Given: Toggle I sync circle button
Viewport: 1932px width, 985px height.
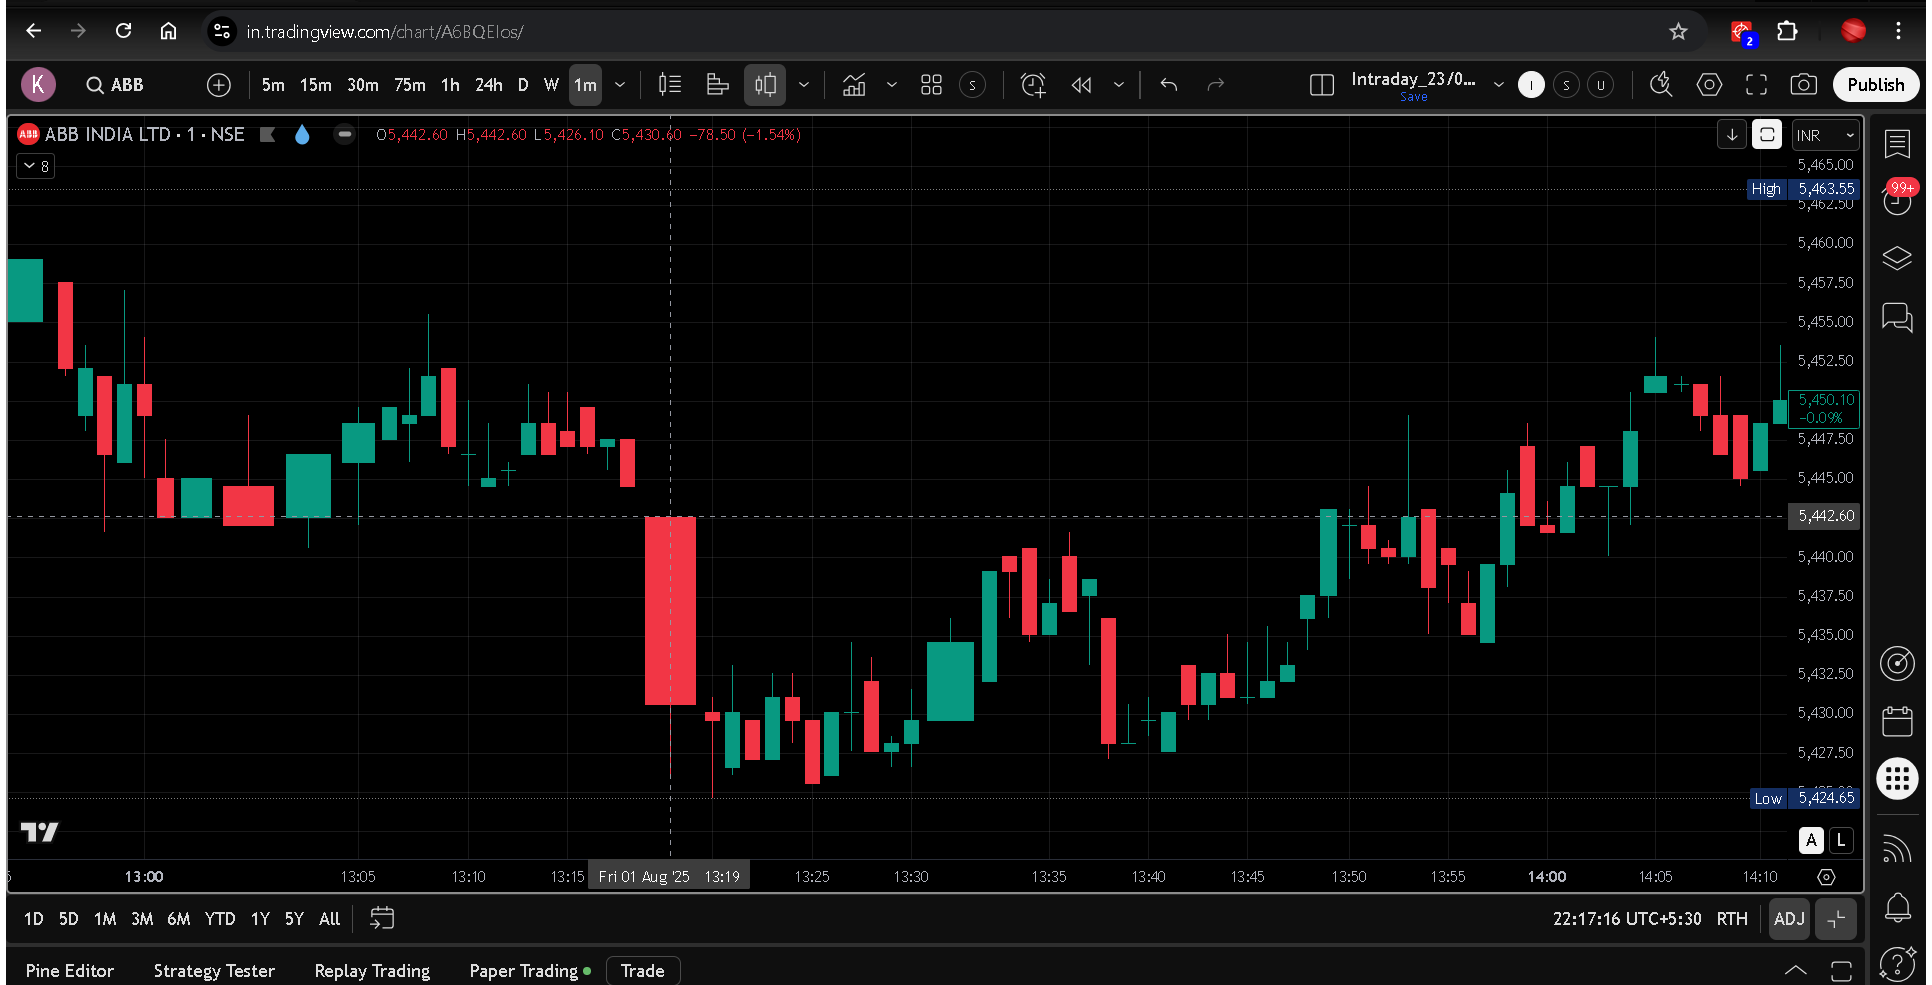Looking at the screenshot, I should [x=1530, y=85].
